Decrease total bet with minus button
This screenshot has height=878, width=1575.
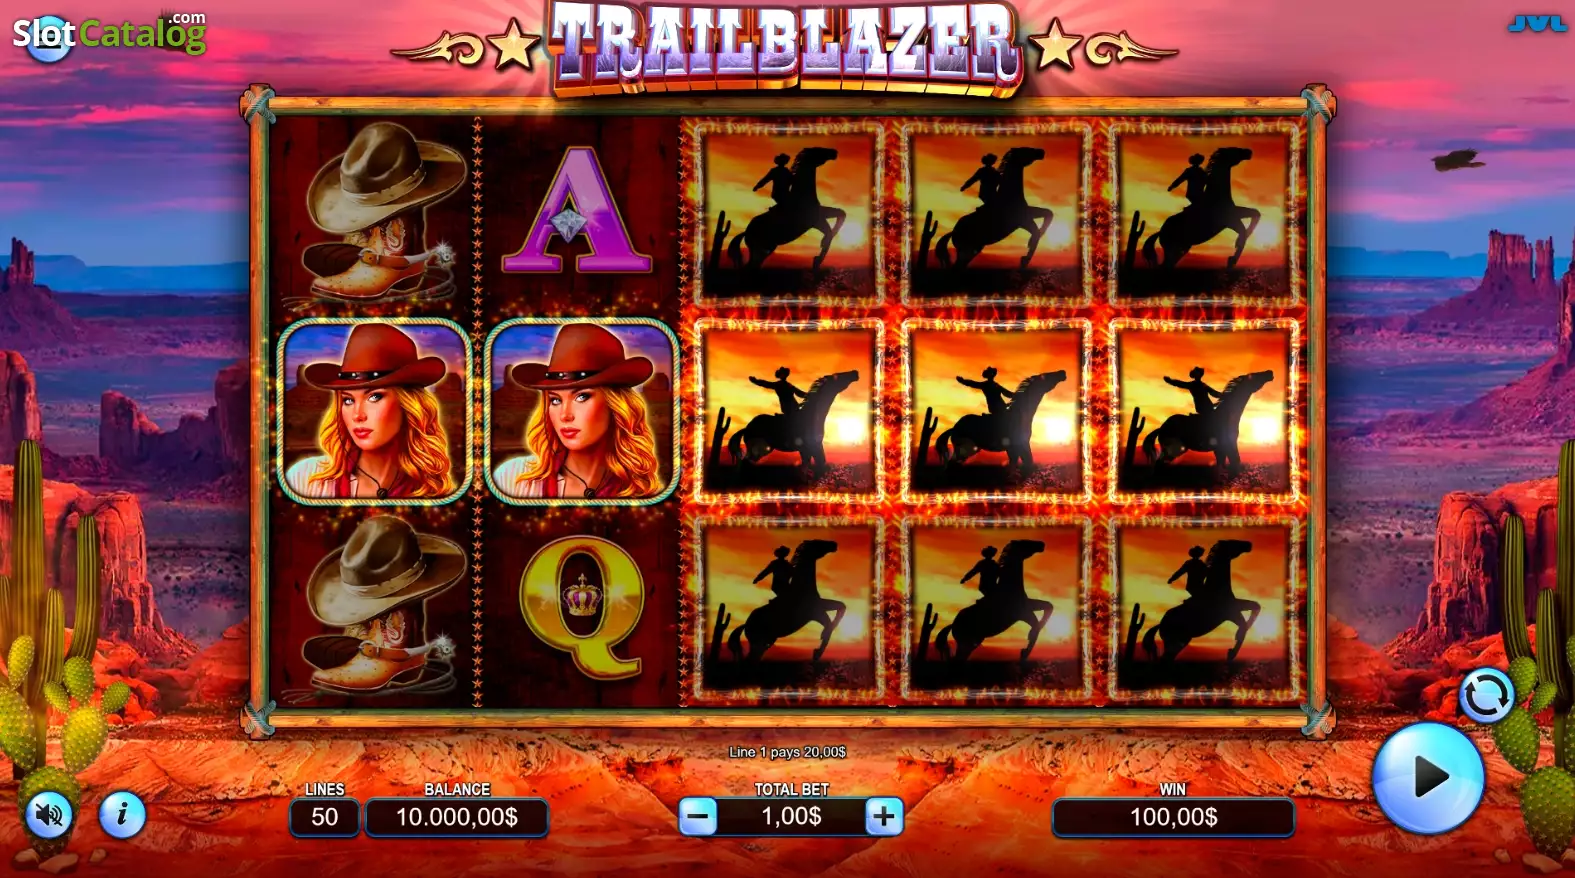click(698, 817)
